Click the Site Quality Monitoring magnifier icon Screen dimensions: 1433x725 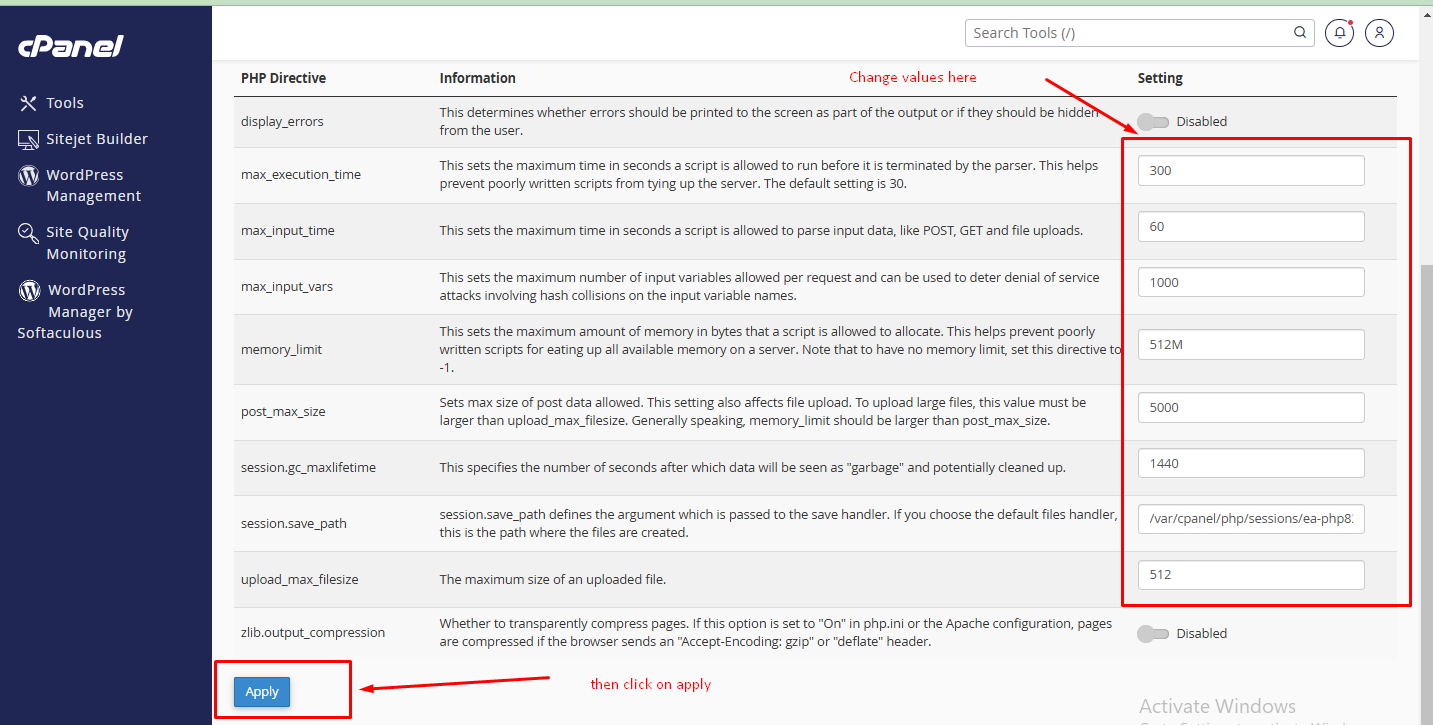coord(29,233)
